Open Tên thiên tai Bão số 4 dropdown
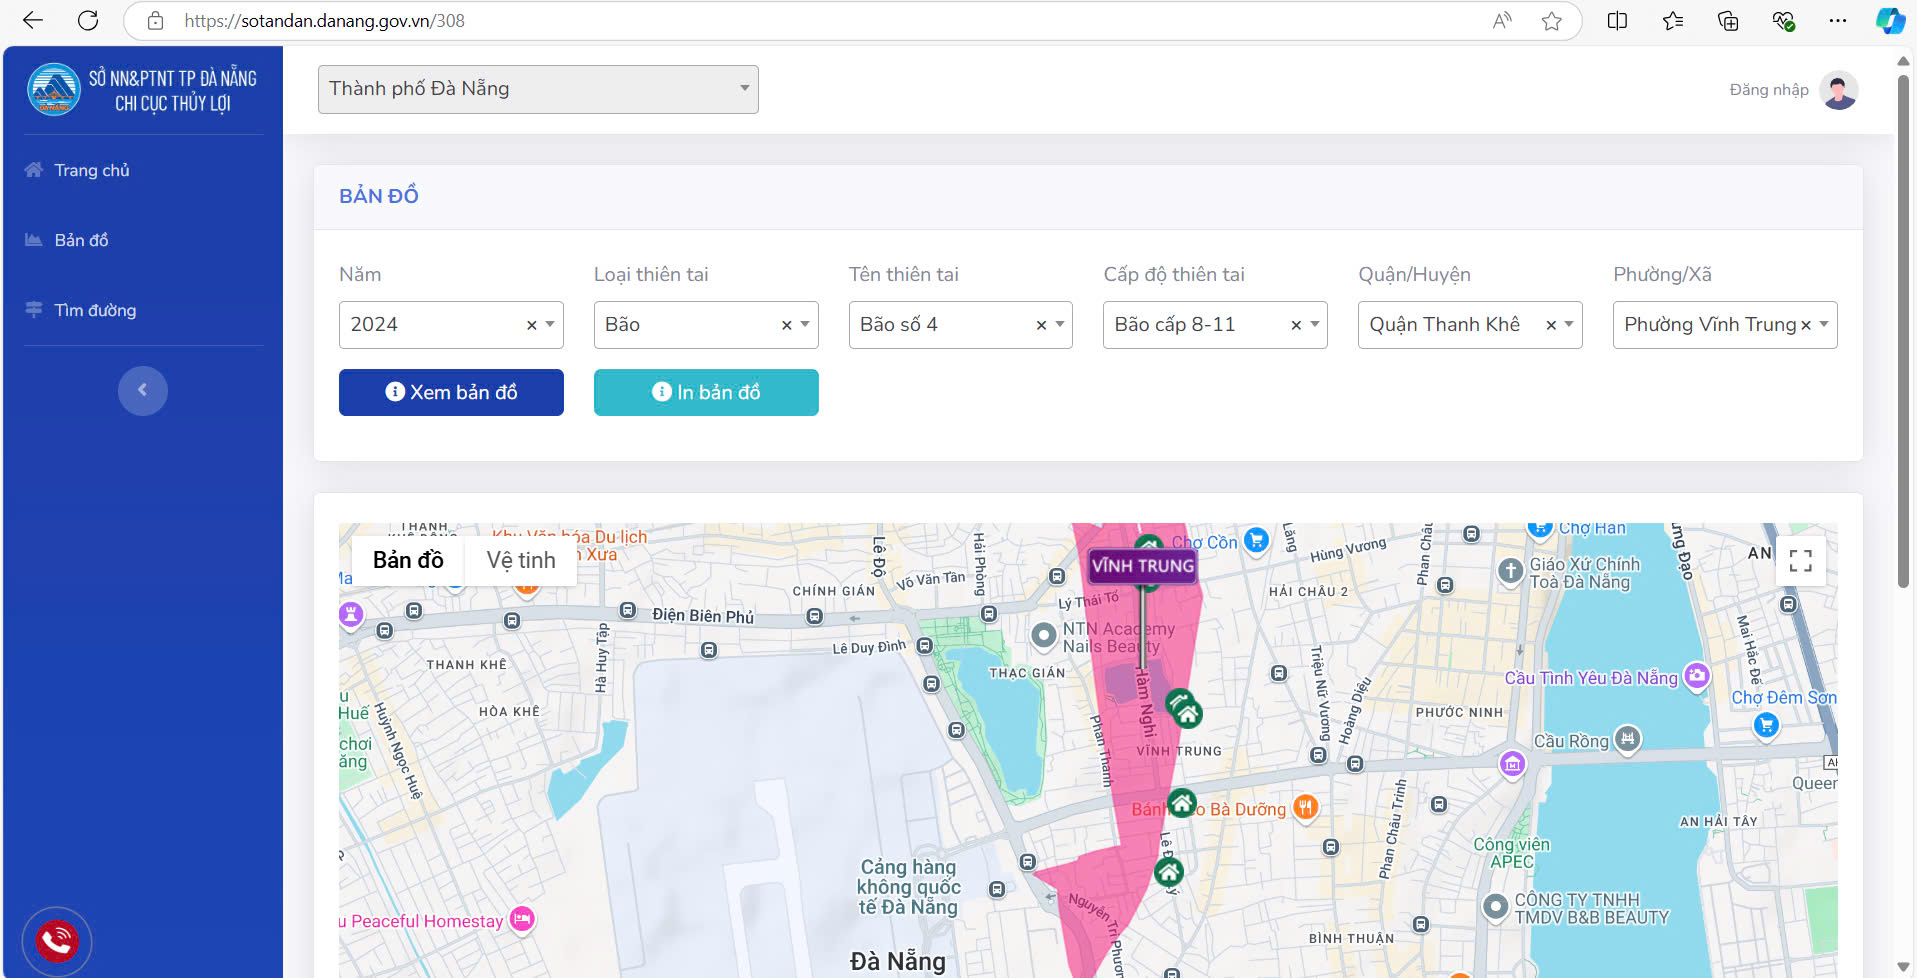Screen dimensions: 1917x978 tap(961, 325)
